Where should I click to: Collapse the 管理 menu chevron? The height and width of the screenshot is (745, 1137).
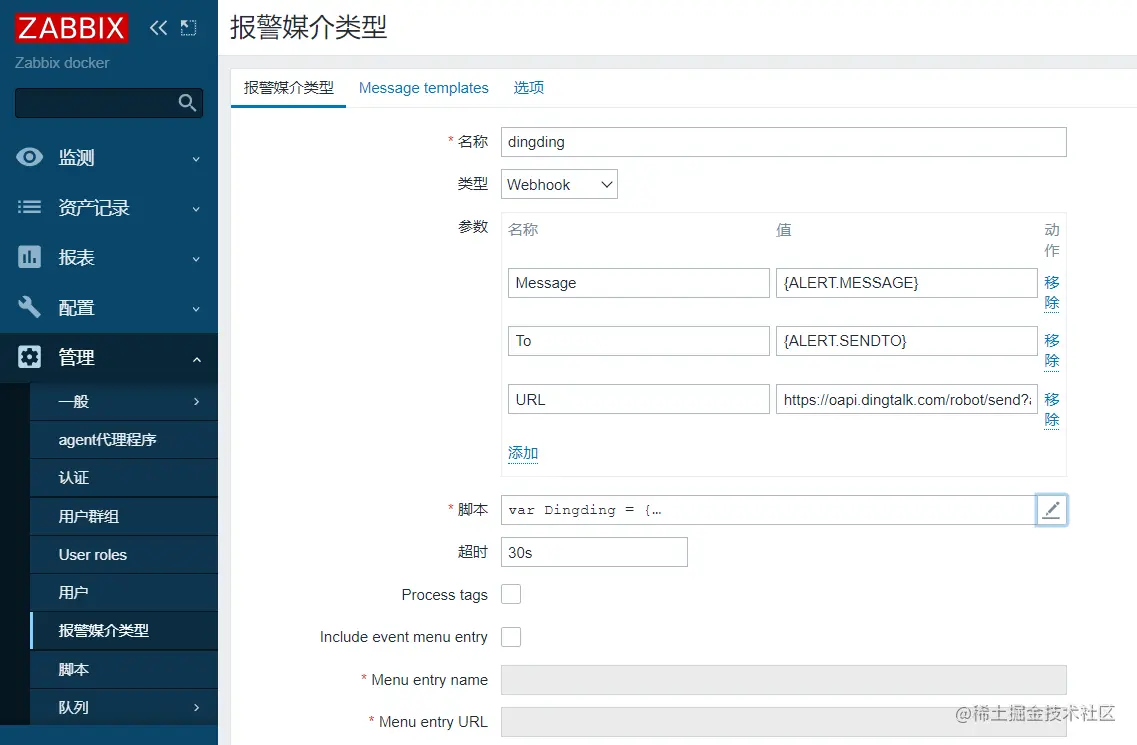[197, 359]
